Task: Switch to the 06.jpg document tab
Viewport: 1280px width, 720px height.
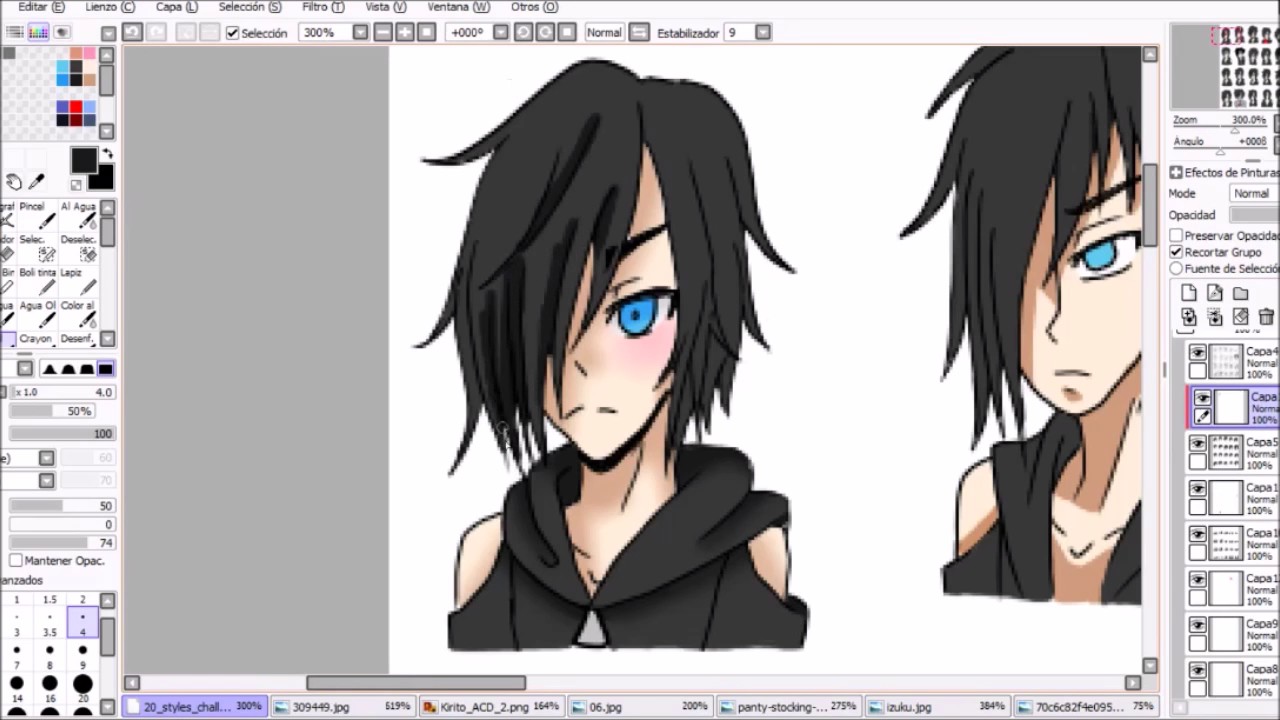Action: pyautogui.click(x=639, y=707)
